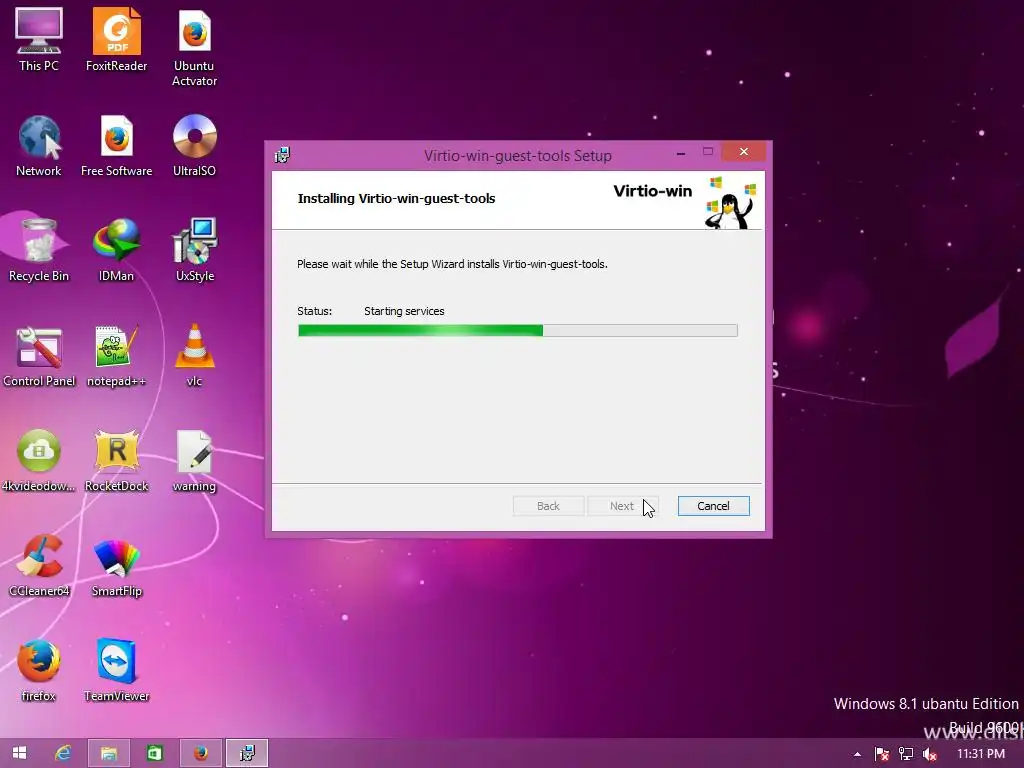
Task: Open the Setup window system menu icon
Action: 282,155
